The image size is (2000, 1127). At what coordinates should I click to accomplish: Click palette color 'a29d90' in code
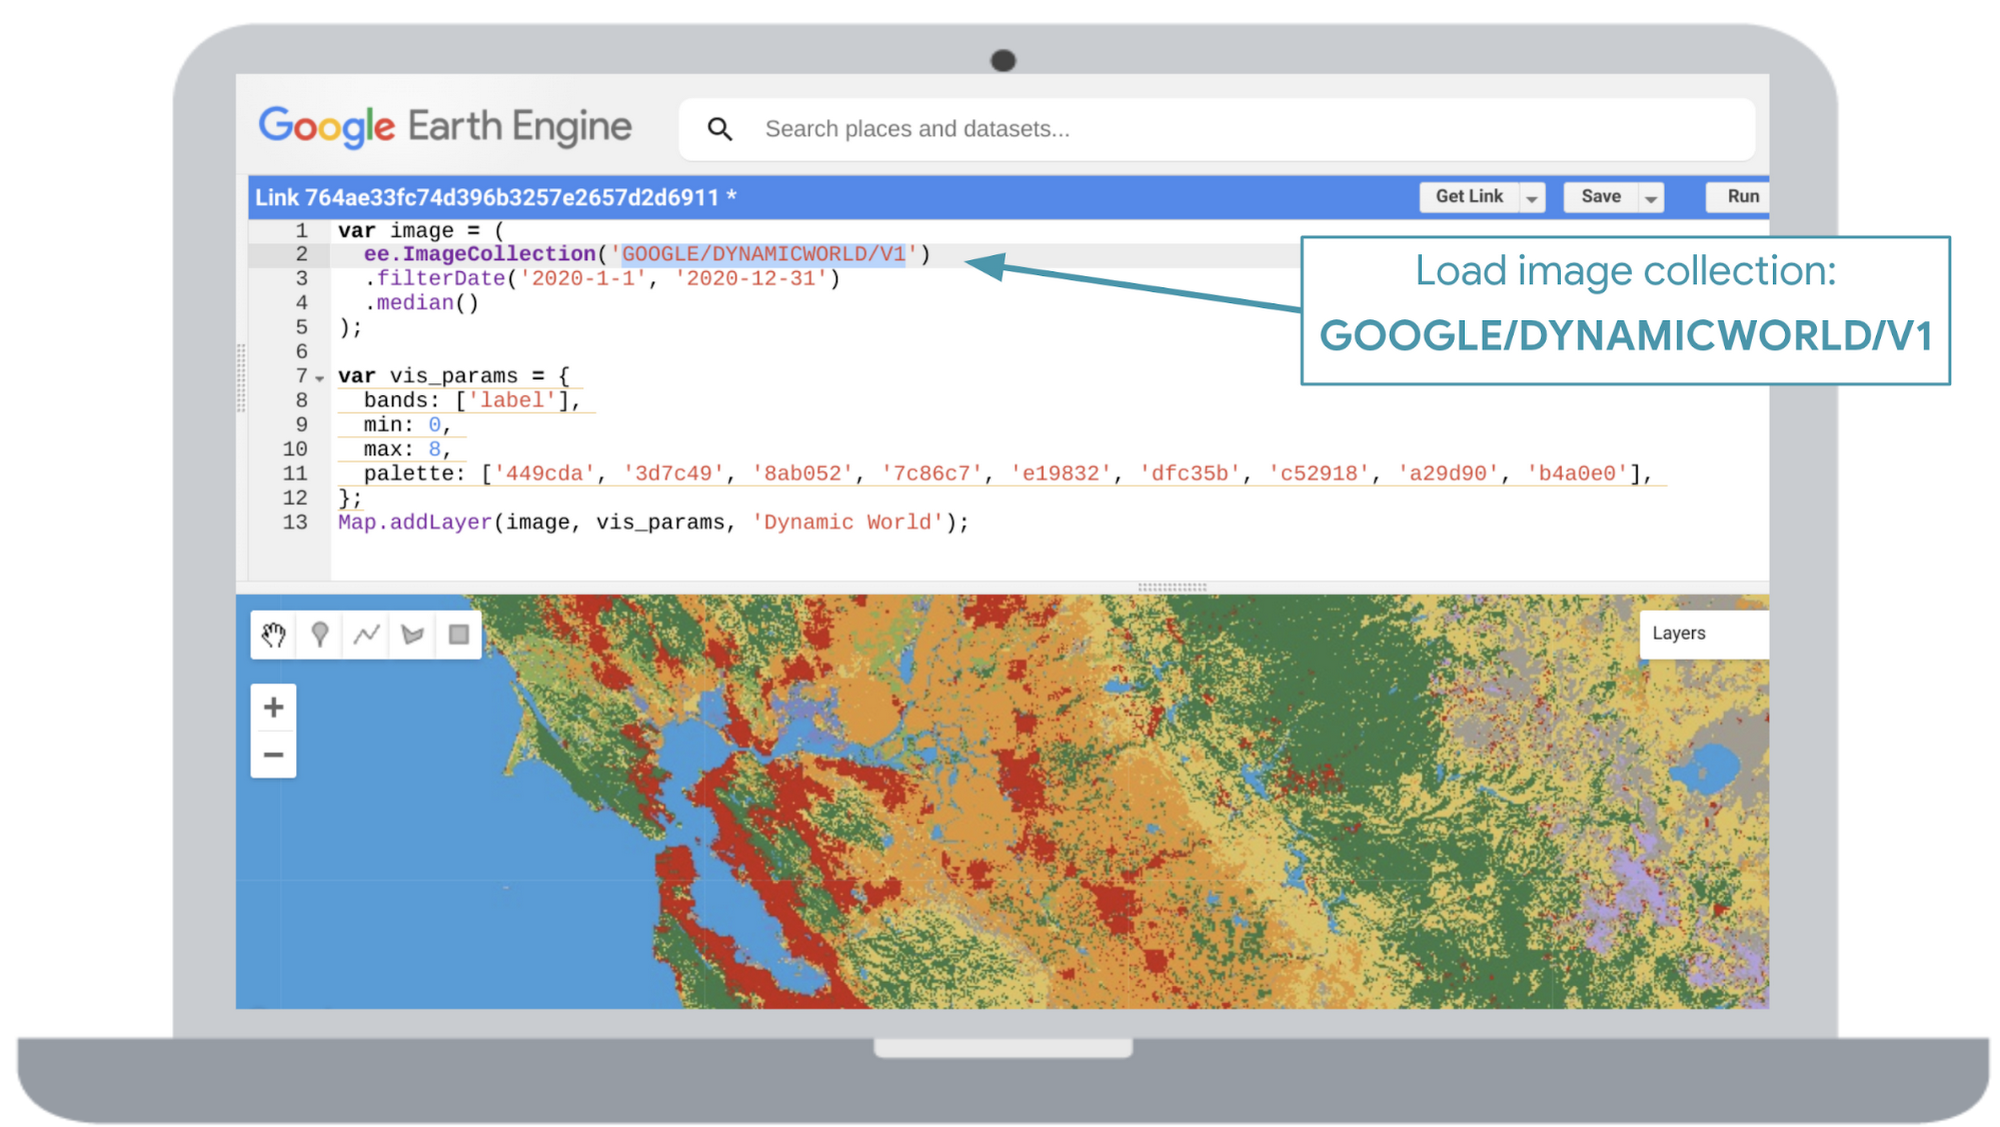tap(1447, 474)
